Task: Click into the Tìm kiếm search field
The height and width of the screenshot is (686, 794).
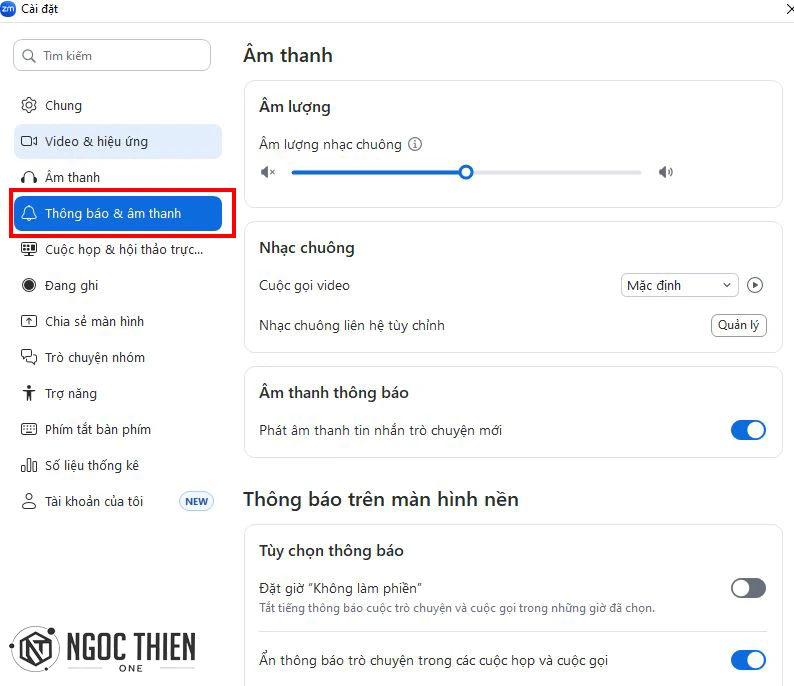Action: [112, 55]
